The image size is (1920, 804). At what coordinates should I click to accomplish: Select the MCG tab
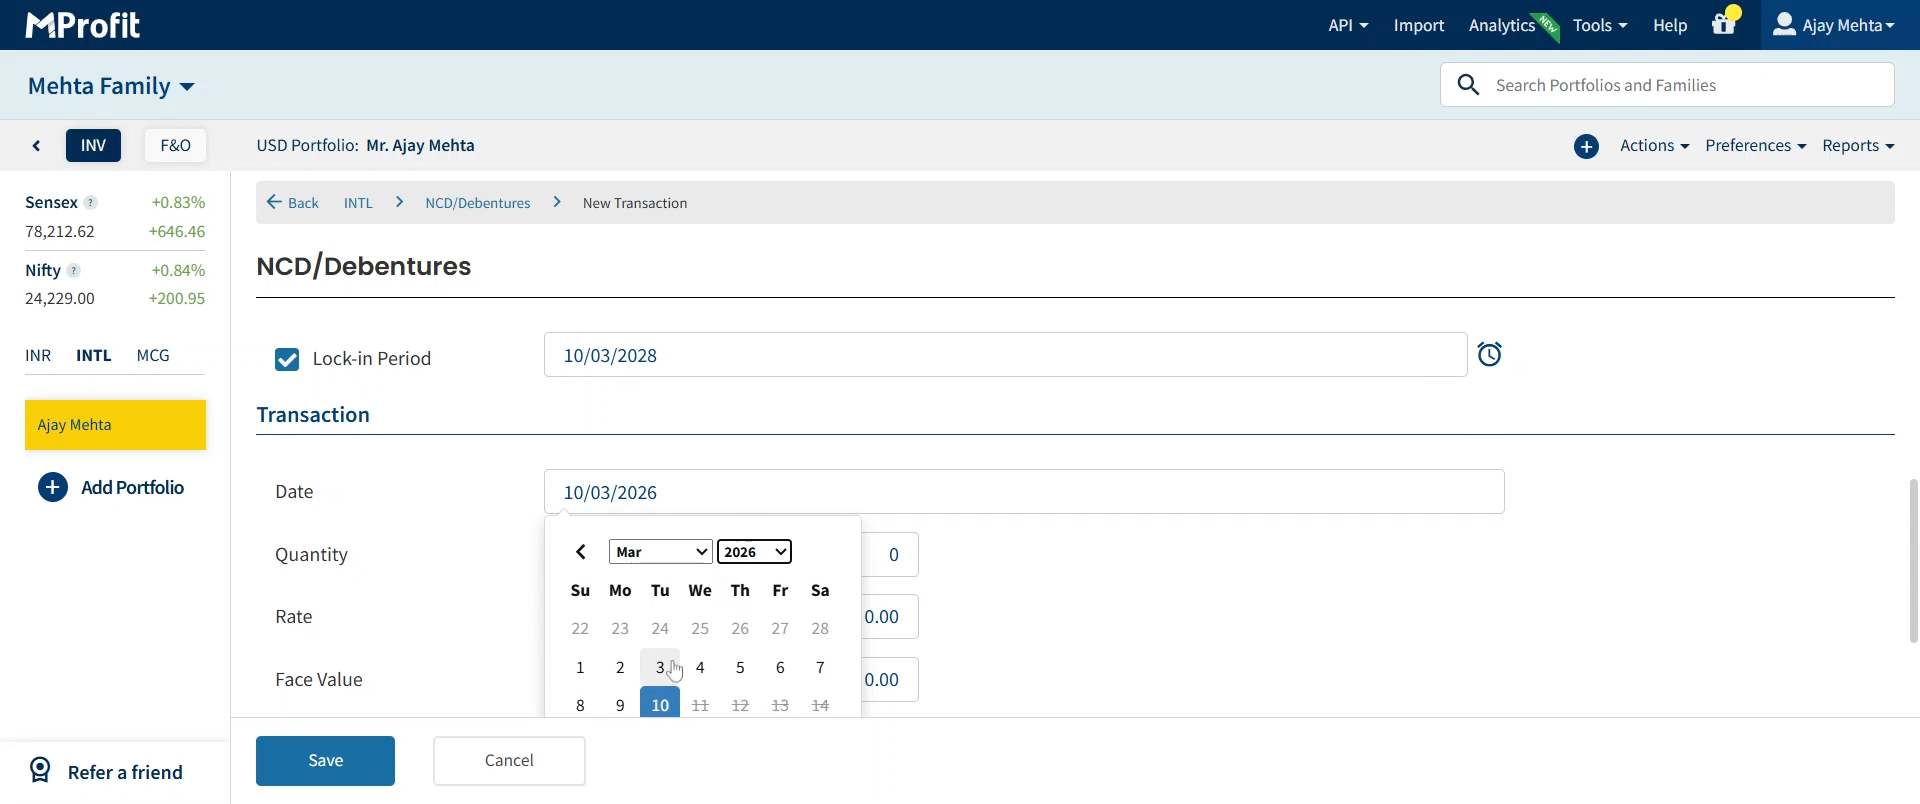(153, 355)
